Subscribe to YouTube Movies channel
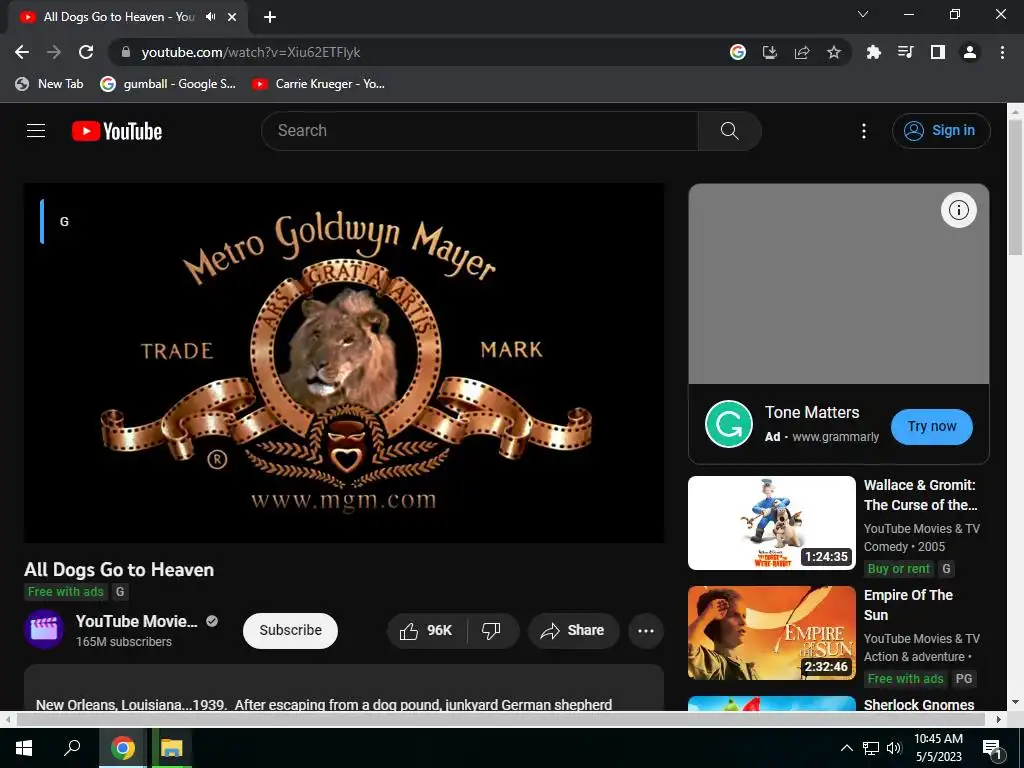The height and width of the screenshot is (768, 1024). tap(290, 630)
